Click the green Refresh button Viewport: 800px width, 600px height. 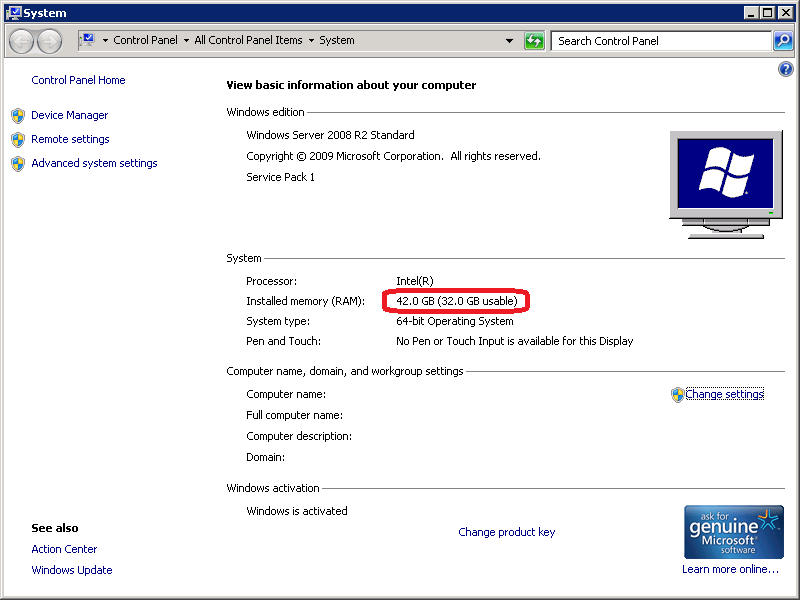tap(534, 41)
